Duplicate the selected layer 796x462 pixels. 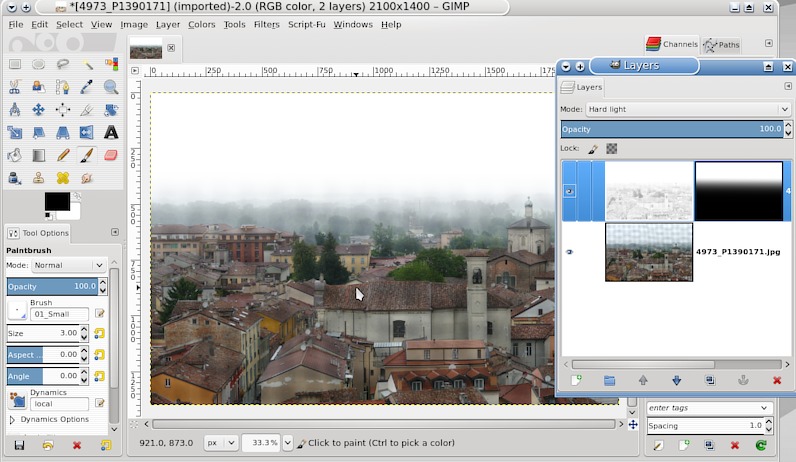pyautogui.click(x=710, y=380)
